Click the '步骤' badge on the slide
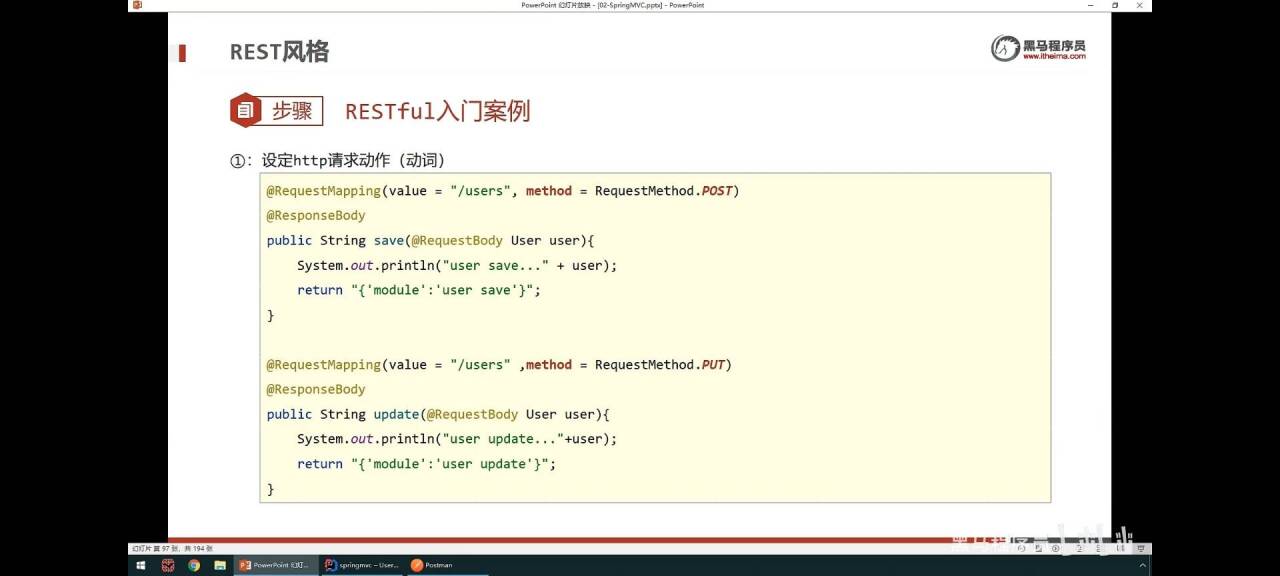 coord(277,110)
